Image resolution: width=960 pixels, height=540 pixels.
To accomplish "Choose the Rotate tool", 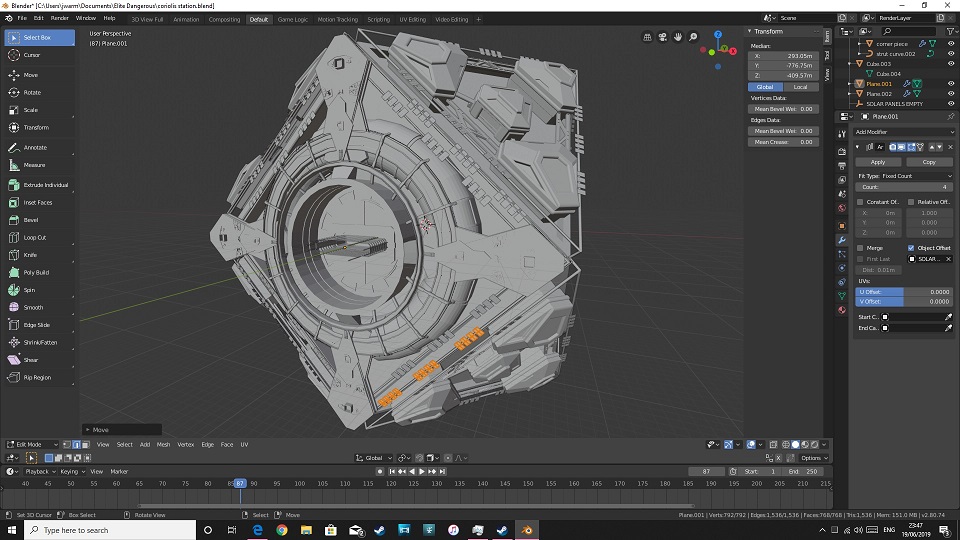I will (x=40, y=92).
